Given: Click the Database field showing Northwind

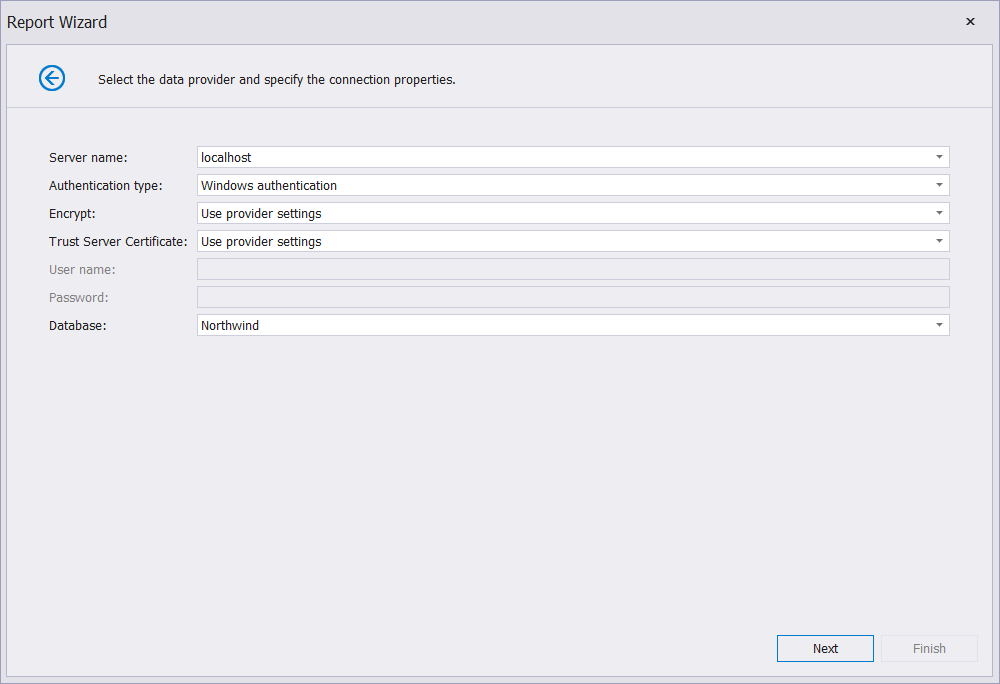Looking at the screenshot, I should [x=500, y=325].
